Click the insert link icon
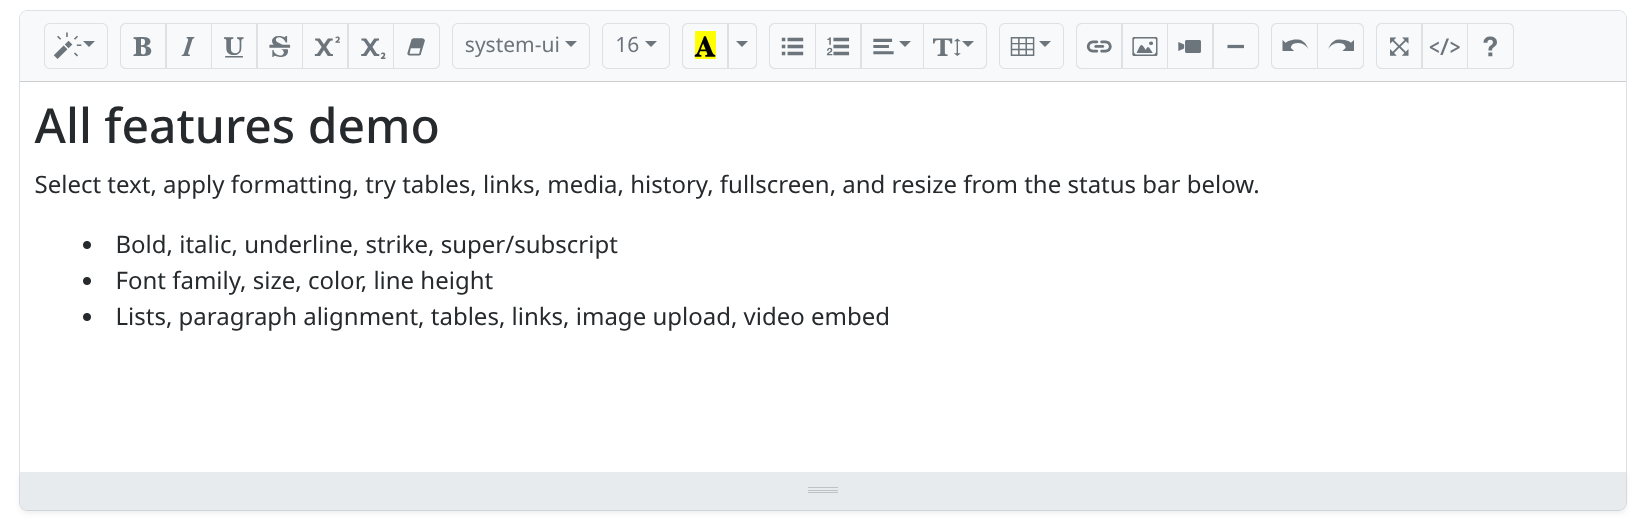Image resolution: width=1648 pixels, height=529 pixels. (x=1099, y=46)
